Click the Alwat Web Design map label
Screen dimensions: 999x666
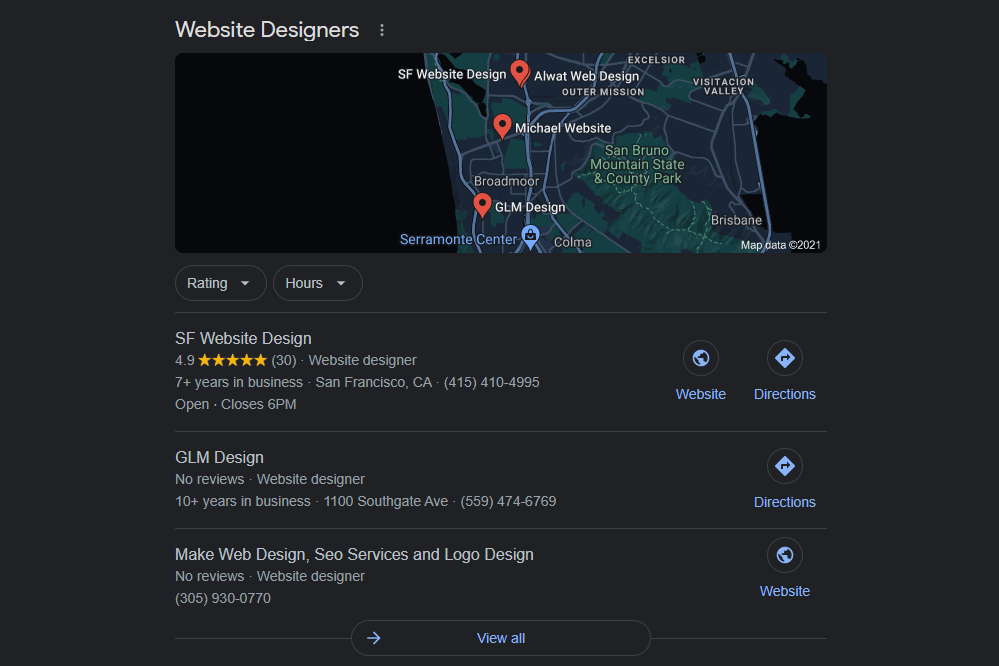586,76
